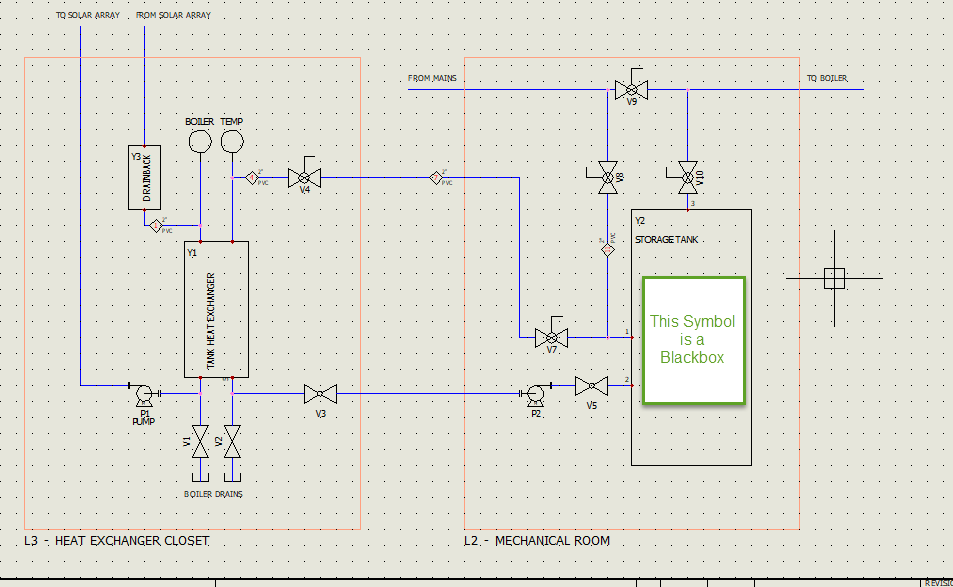Select the Y1 tank heat exchanger box
Screen dimensions: 953x587
click(216, 309)
